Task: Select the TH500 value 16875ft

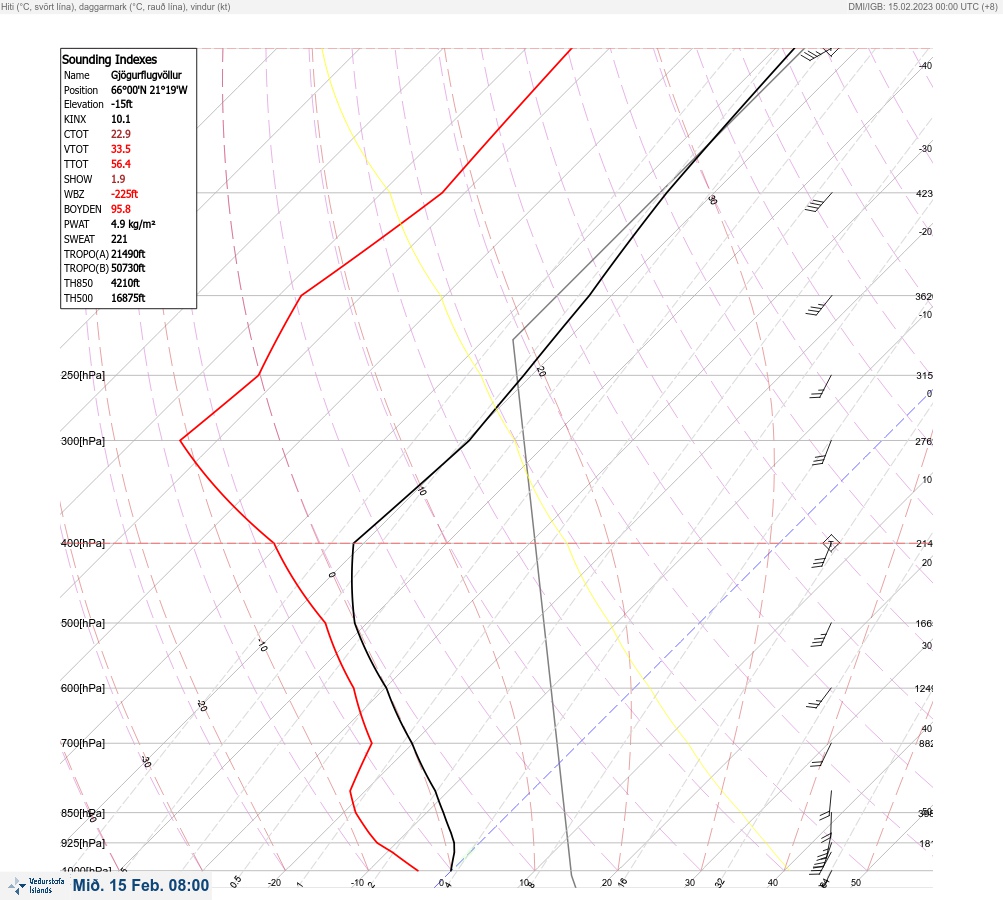Action: tap(128, 298)
